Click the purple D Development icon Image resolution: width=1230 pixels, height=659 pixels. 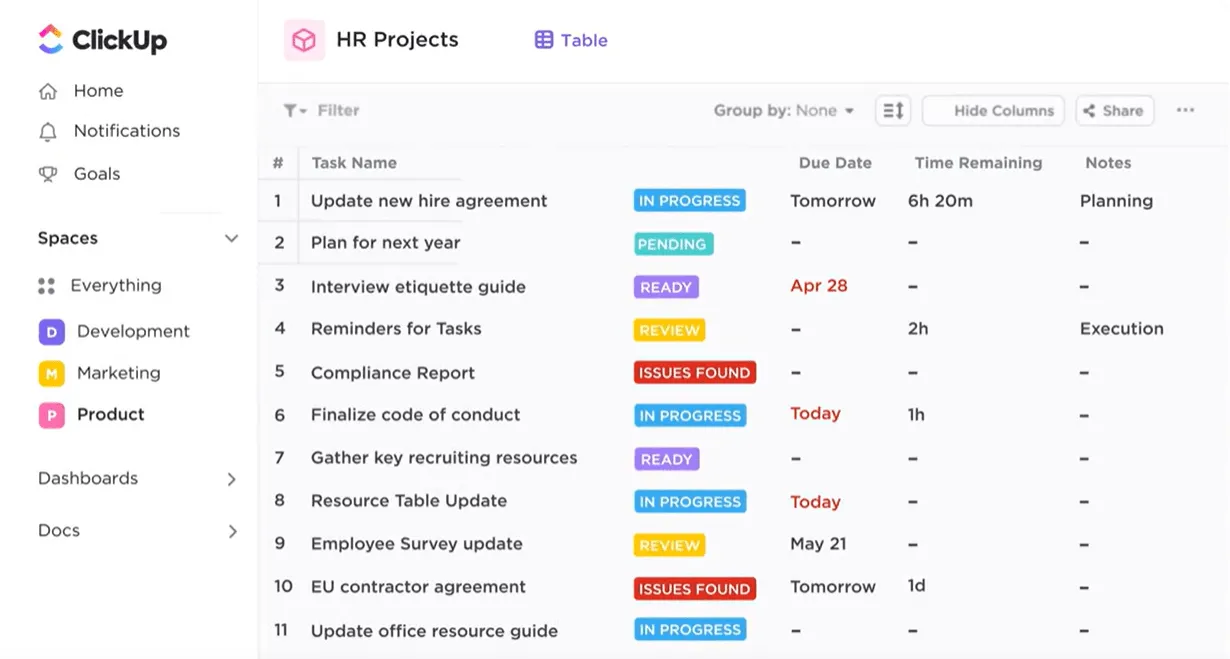pyautogui.click(x=51, y=332)
